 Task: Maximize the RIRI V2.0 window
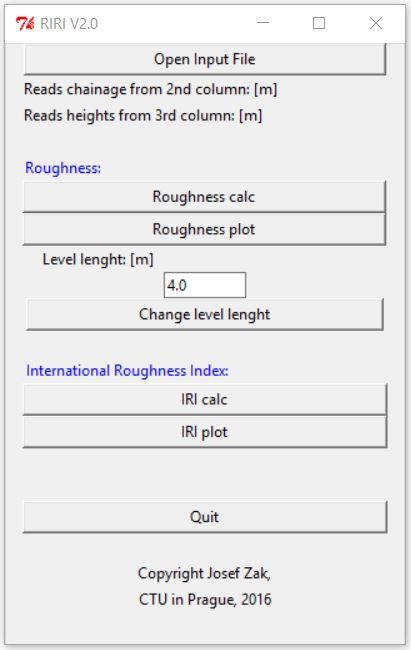click(319, 23)
